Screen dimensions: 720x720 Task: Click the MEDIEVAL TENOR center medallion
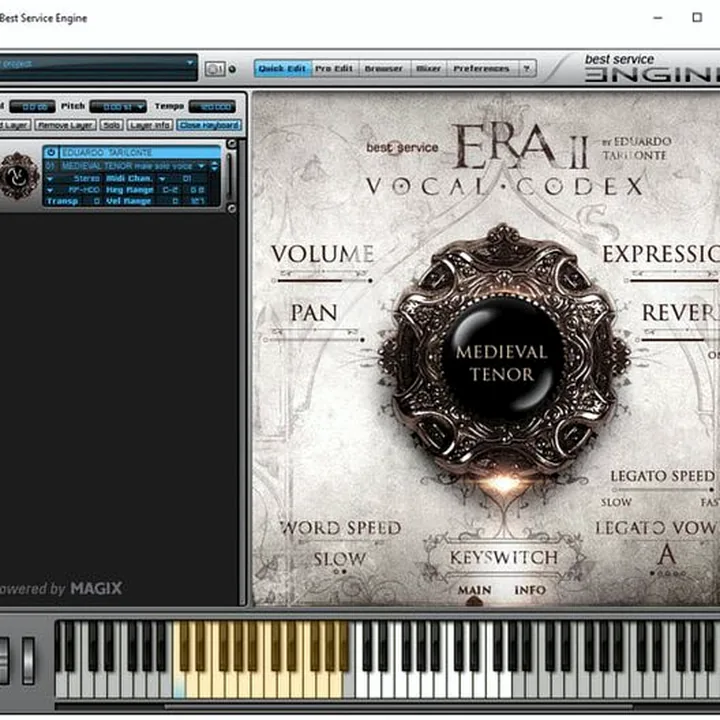tap(503, 359)
